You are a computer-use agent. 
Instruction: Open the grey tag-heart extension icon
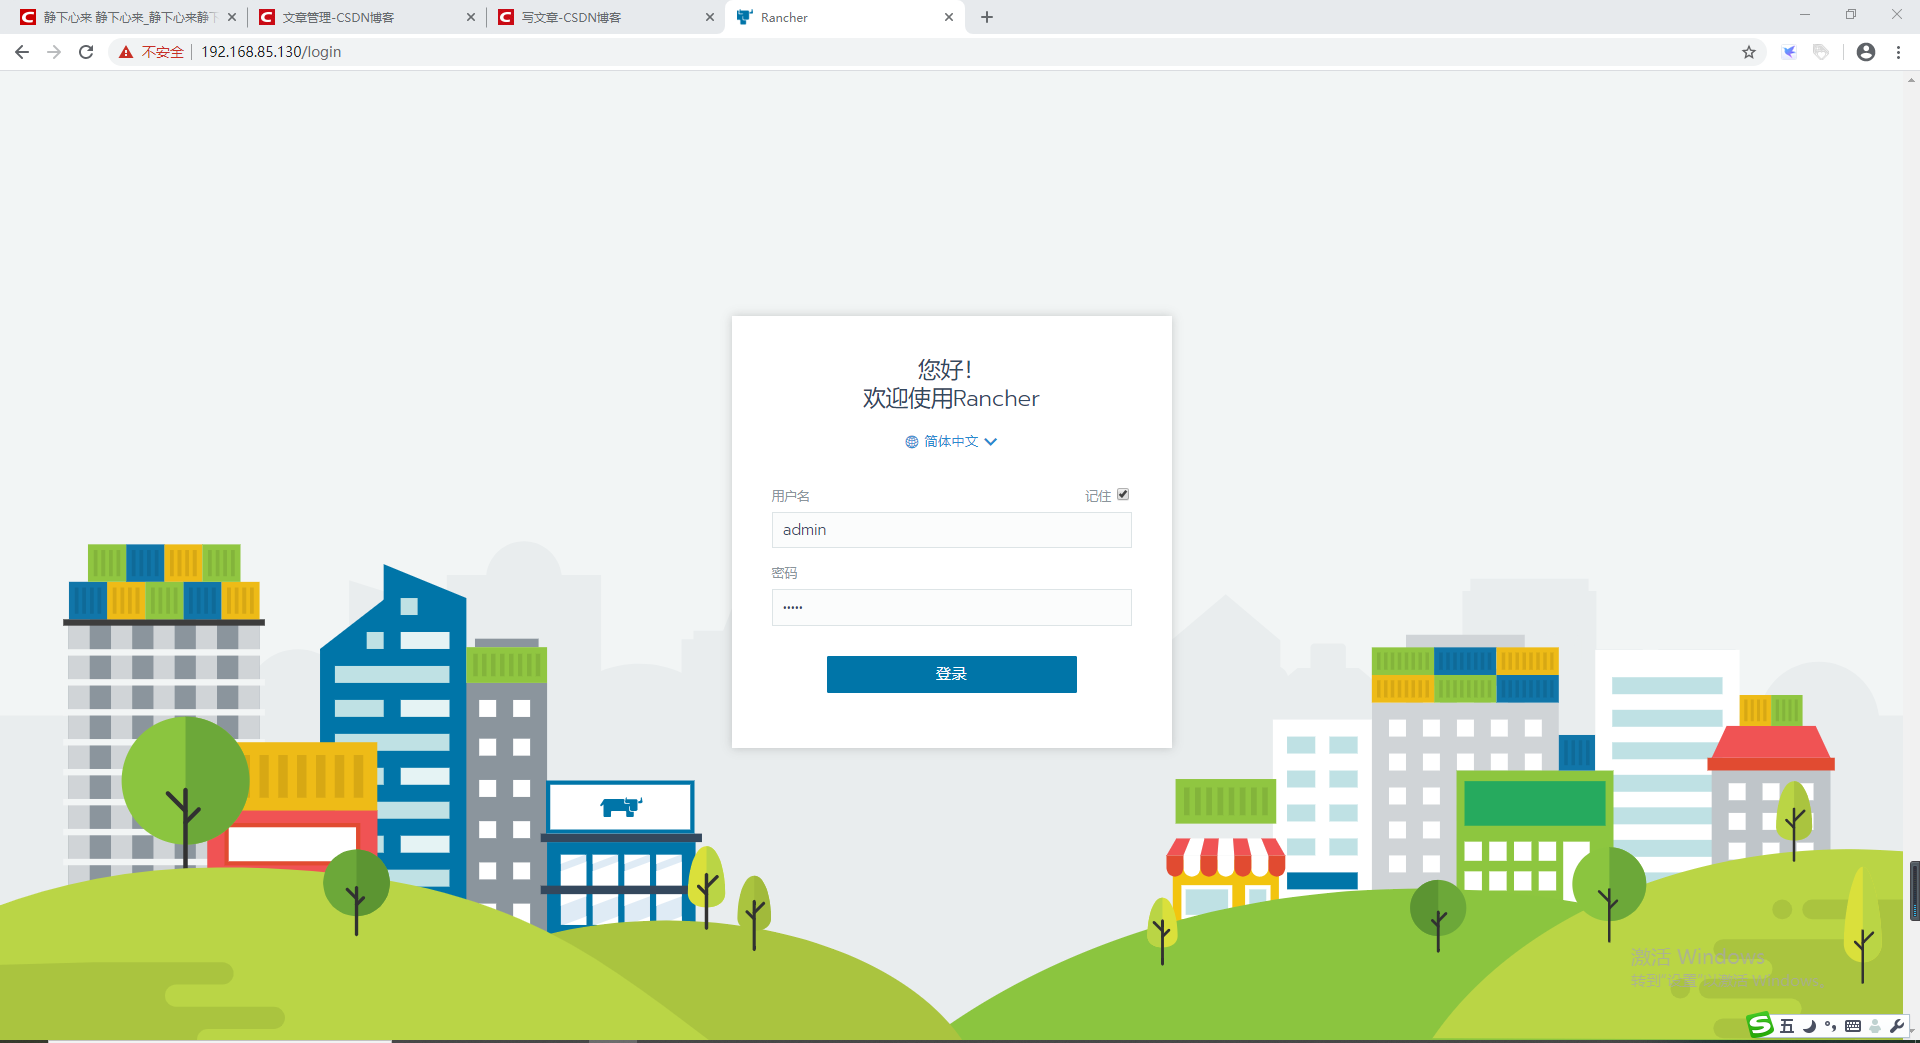(1821, 52)
